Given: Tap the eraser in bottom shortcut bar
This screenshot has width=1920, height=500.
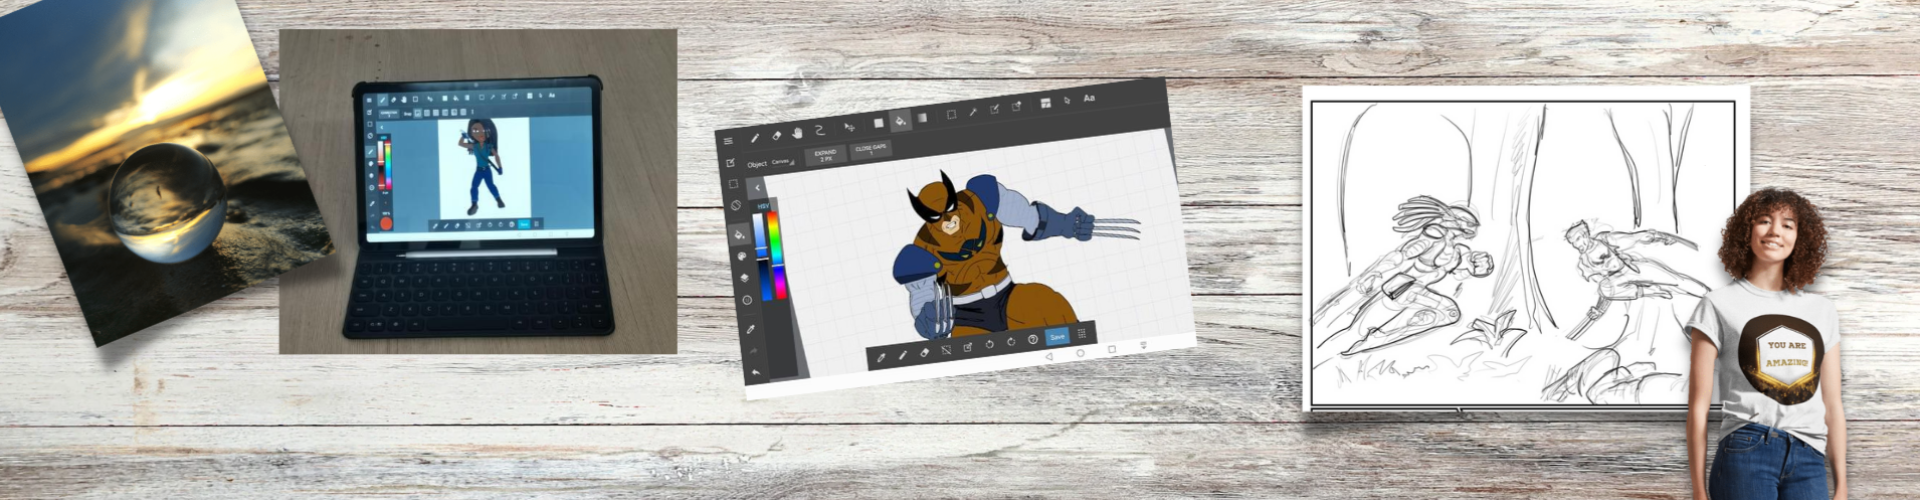Looking at the screenshot, I should [x=925, y=352].
